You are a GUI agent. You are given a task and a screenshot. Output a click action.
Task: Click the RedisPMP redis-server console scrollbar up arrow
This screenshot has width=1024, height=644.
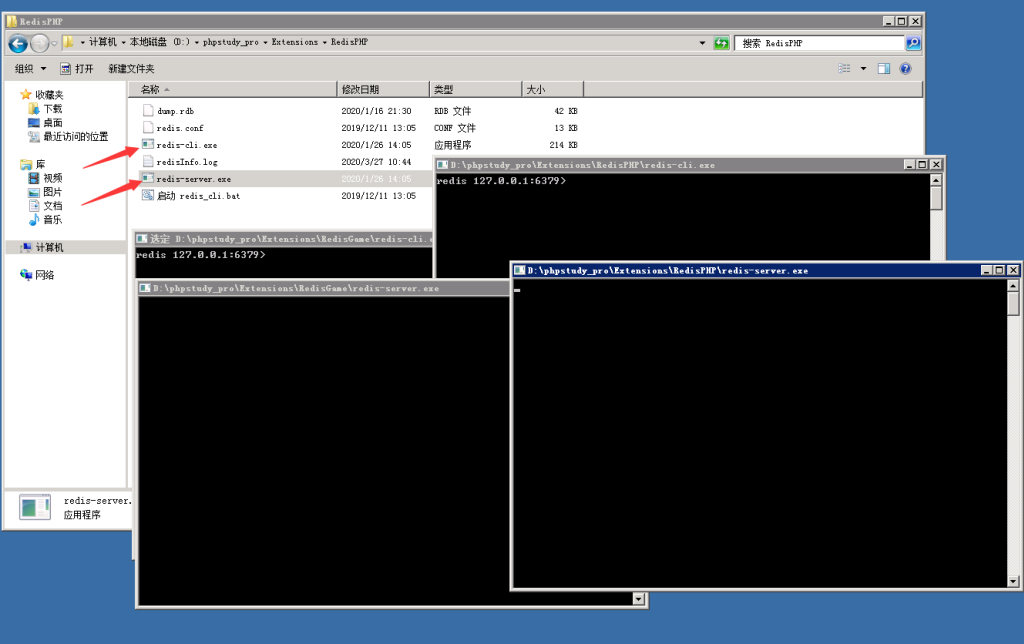tap(1013, 285)
